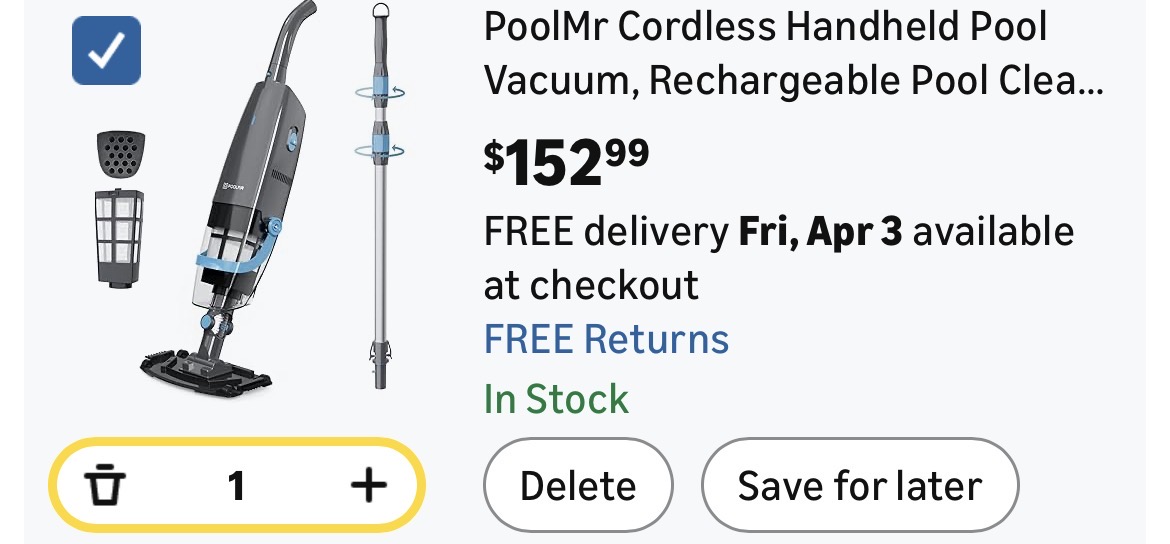Open the FREE Returns link

point(606,339)
